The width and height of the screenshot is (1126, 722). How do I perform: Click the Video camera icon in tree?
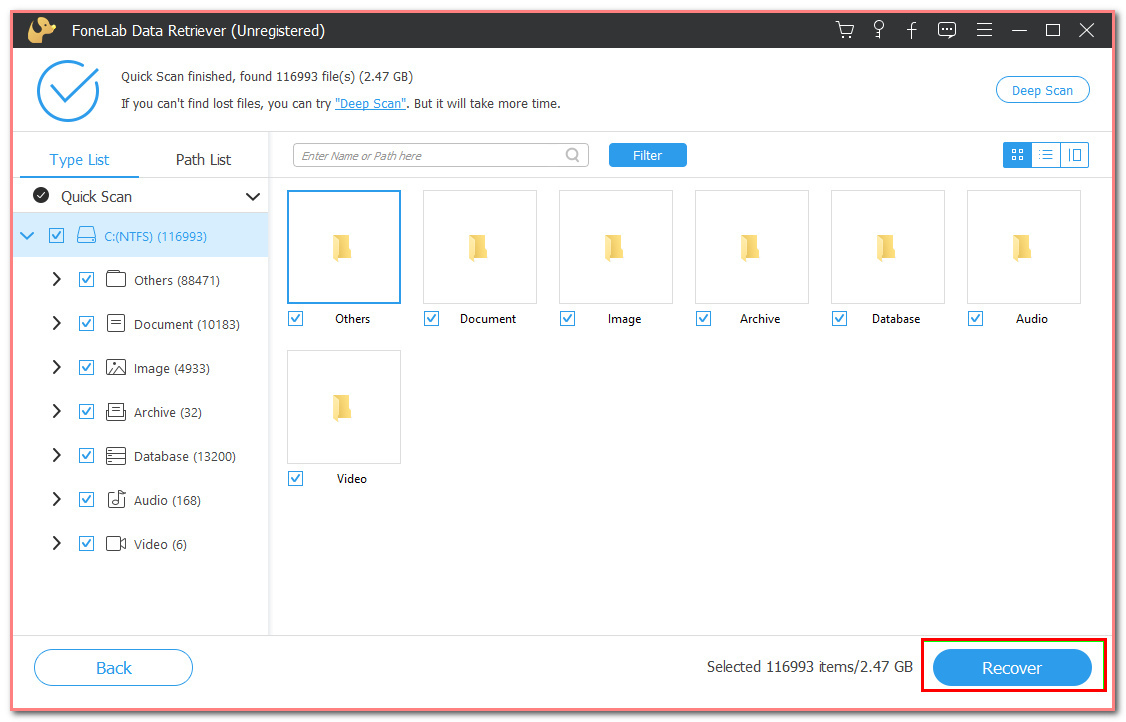pos(116,543)
